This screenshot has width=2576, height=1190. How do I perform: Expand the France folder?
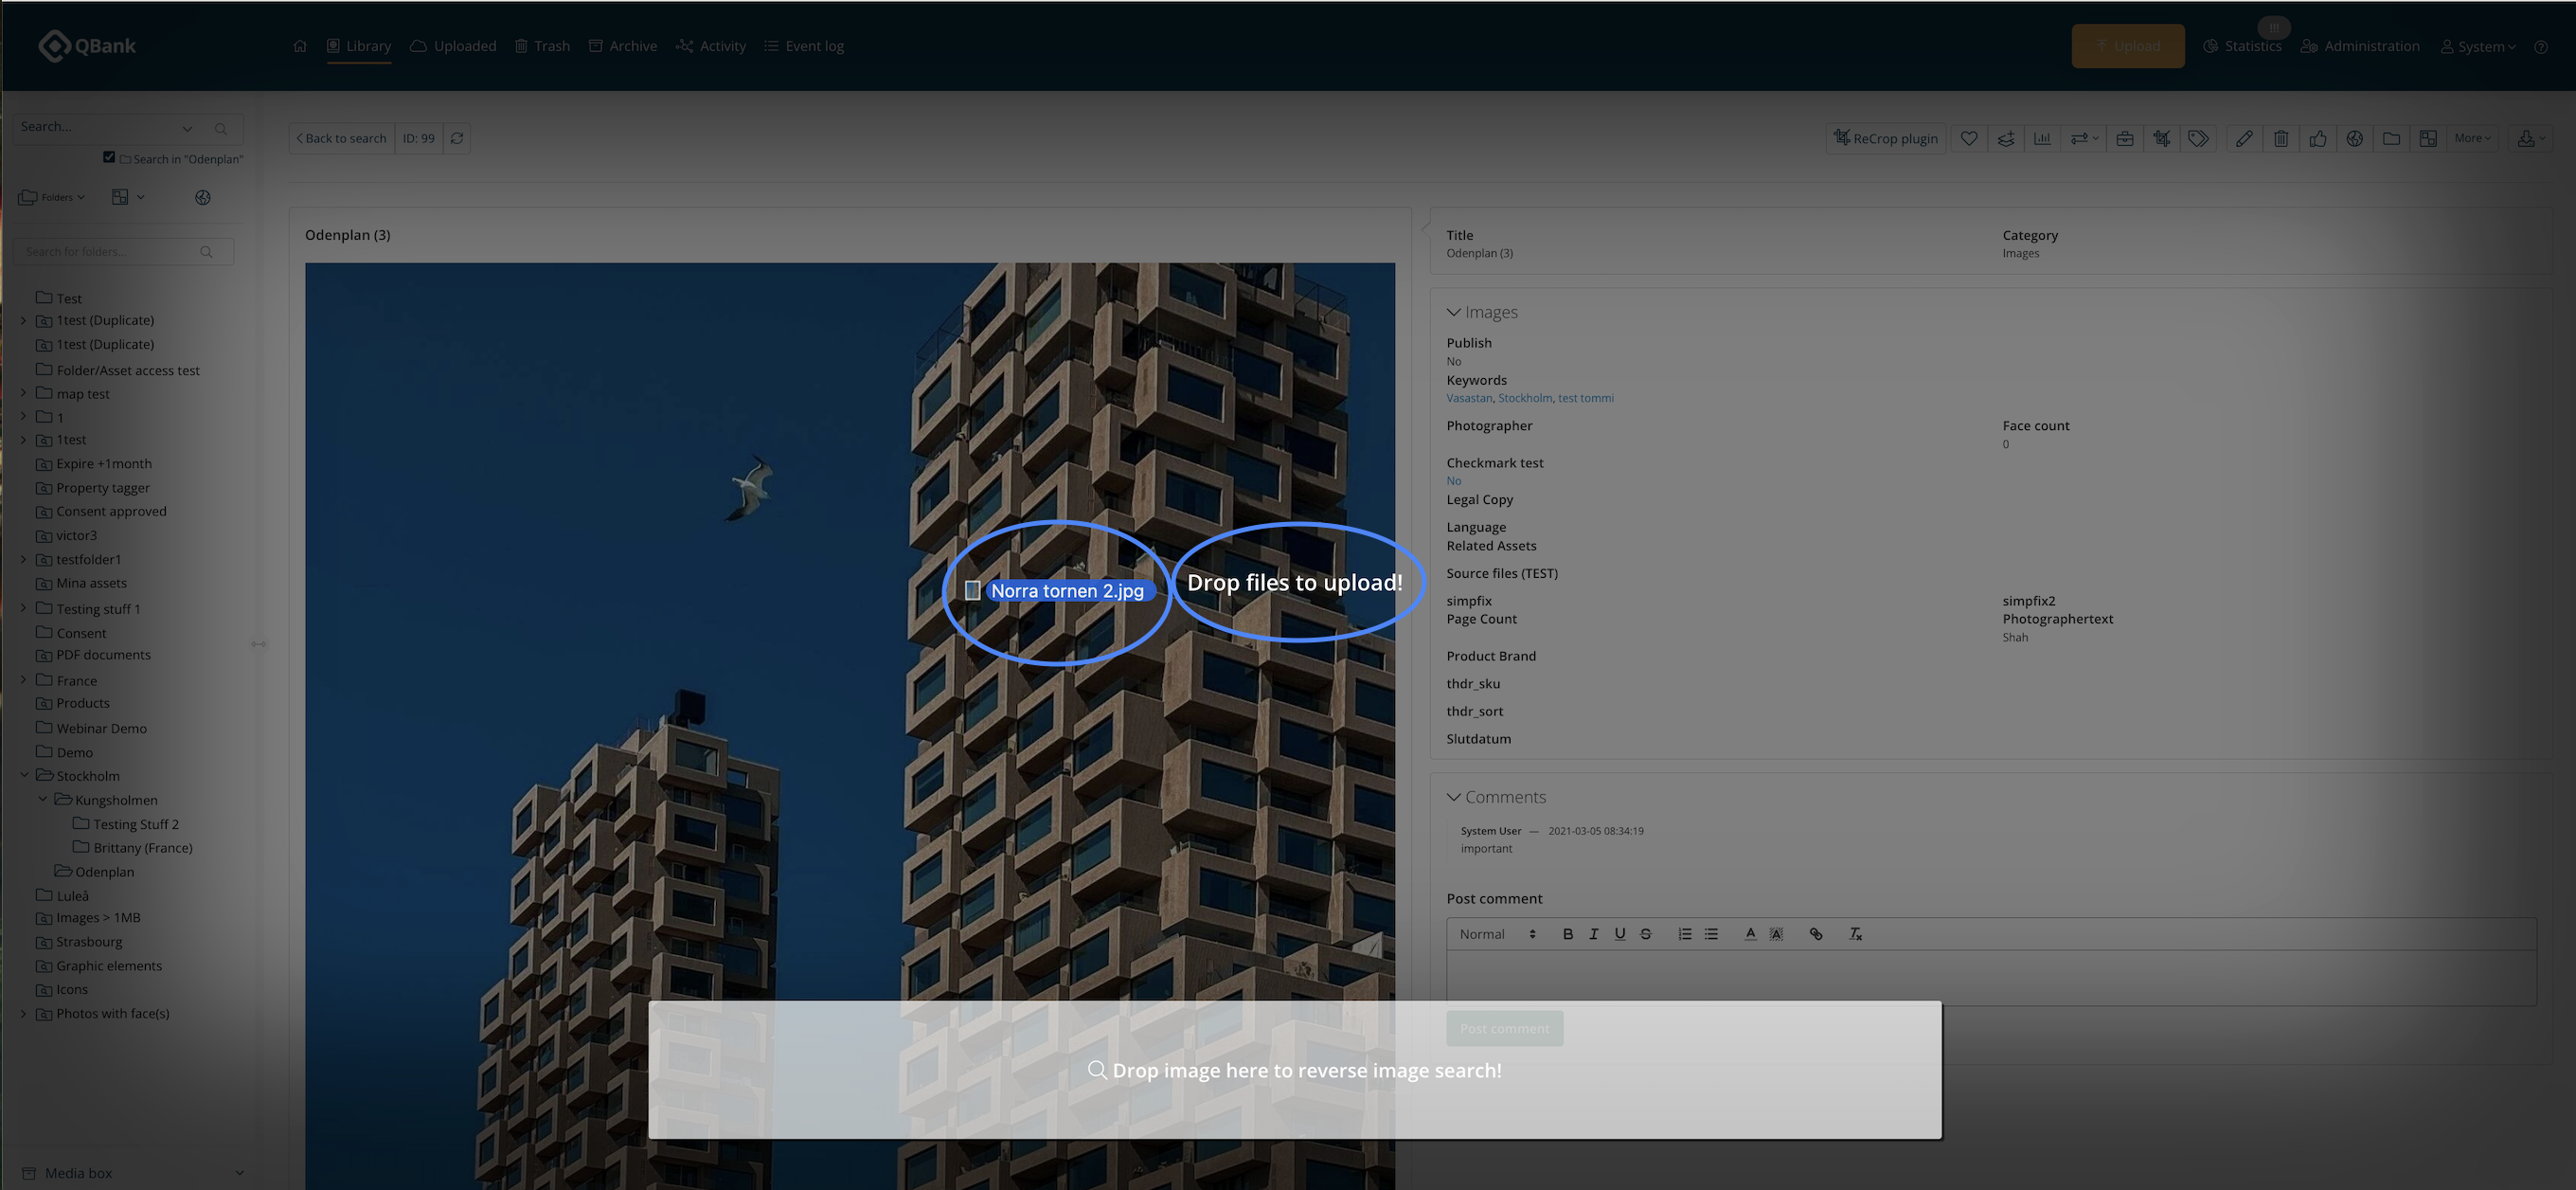[24, 680]
